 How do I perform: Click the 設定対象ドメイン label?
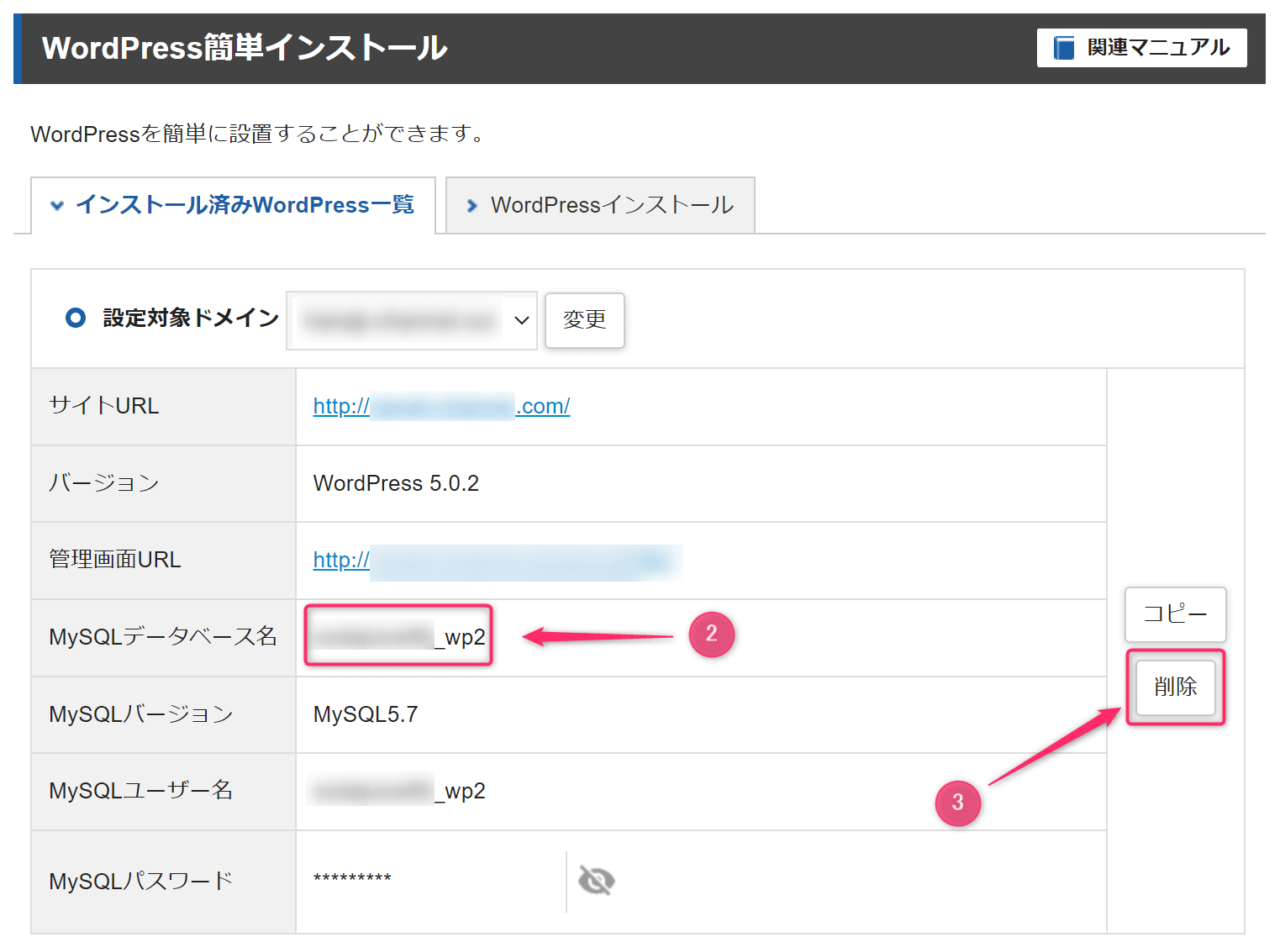190,319
